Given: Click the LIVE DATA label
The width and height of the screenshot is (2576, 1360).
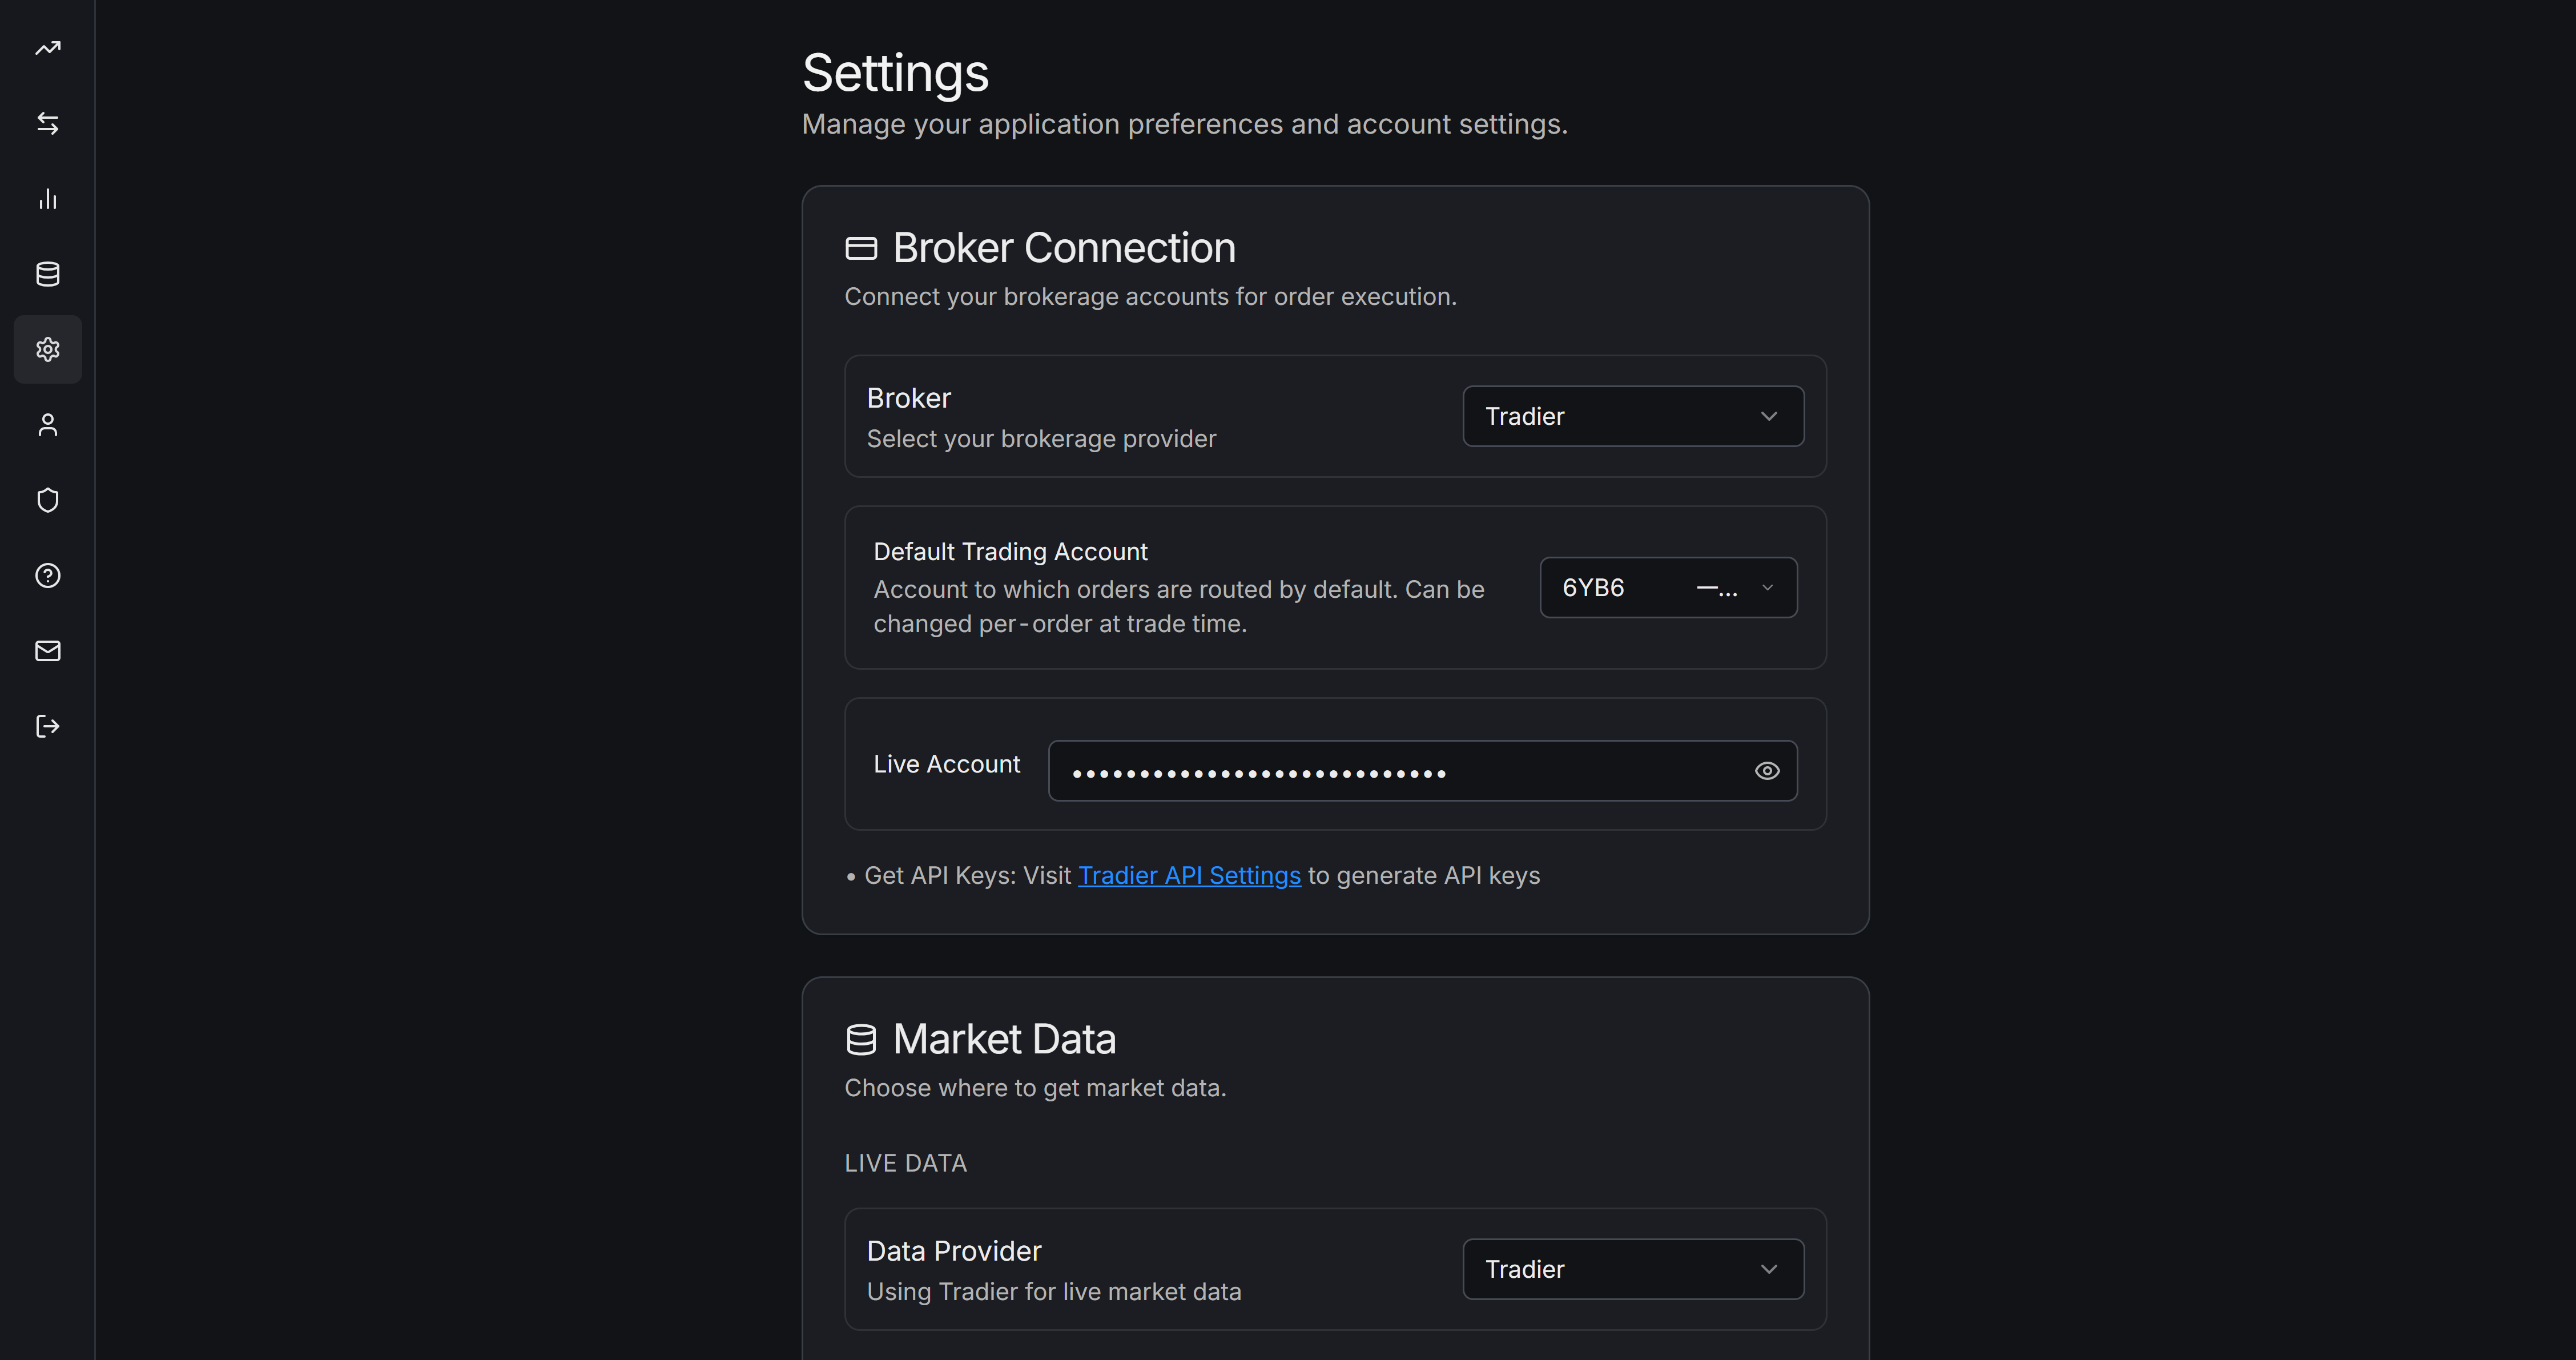Looking at the screenshot, I should pyautogui.click(x=905, y=1163).
